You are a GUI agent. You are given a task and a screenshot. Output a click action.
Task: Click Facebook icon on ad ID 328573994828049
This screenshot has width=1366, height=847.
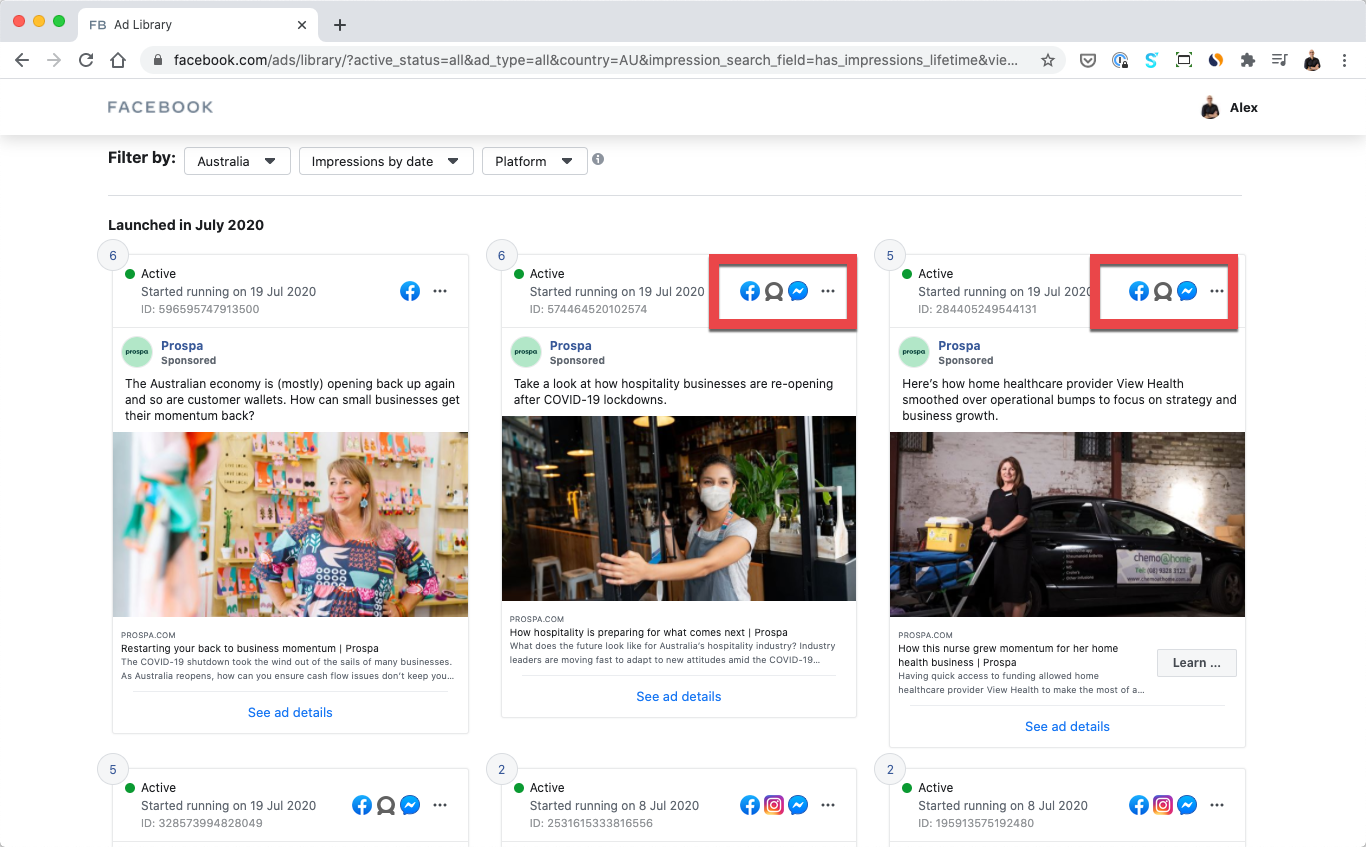tap(362, 805)
